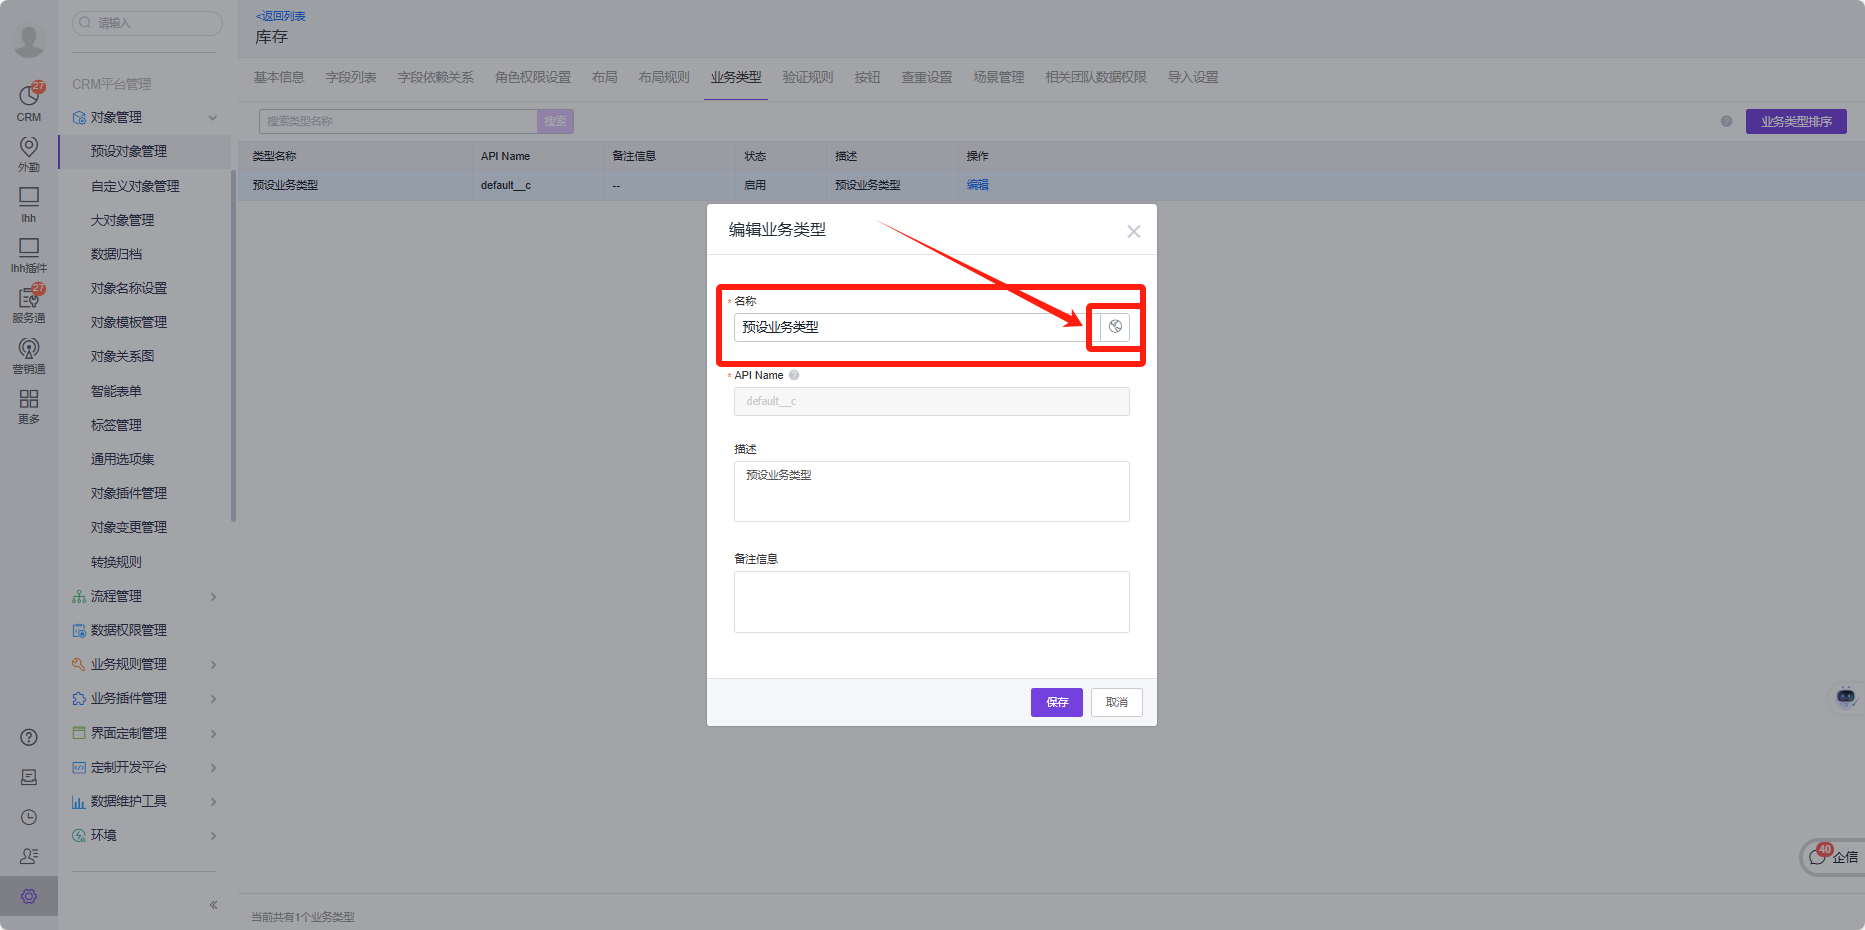This screenshot has height=930, width=1865.
Task: Switch to the 字段列表 tab
Action: [x=351, y=77]
